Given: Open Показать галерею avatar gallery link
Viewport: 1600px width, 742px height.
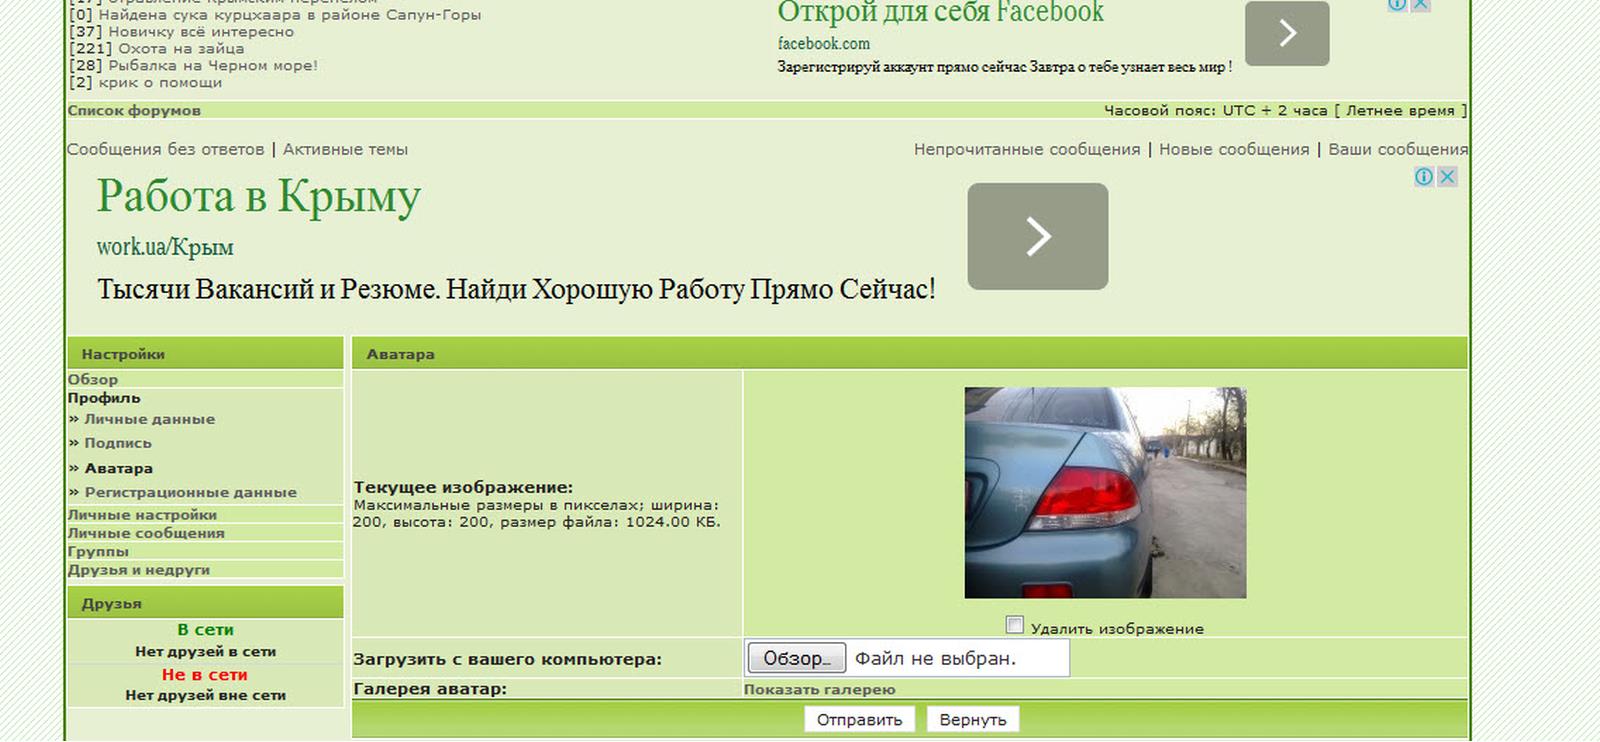Looking at the screenshot, I should coord(819,689).
